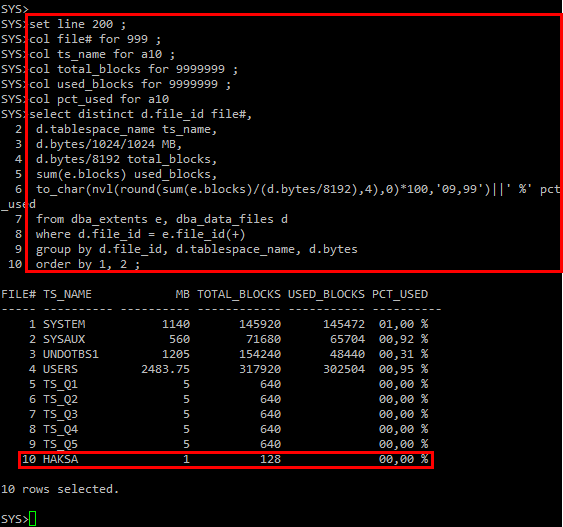Click the PCT_USED column header
The height and width of the screenshot is (527, 563).
pyautogui.click(x=400, y=294)
